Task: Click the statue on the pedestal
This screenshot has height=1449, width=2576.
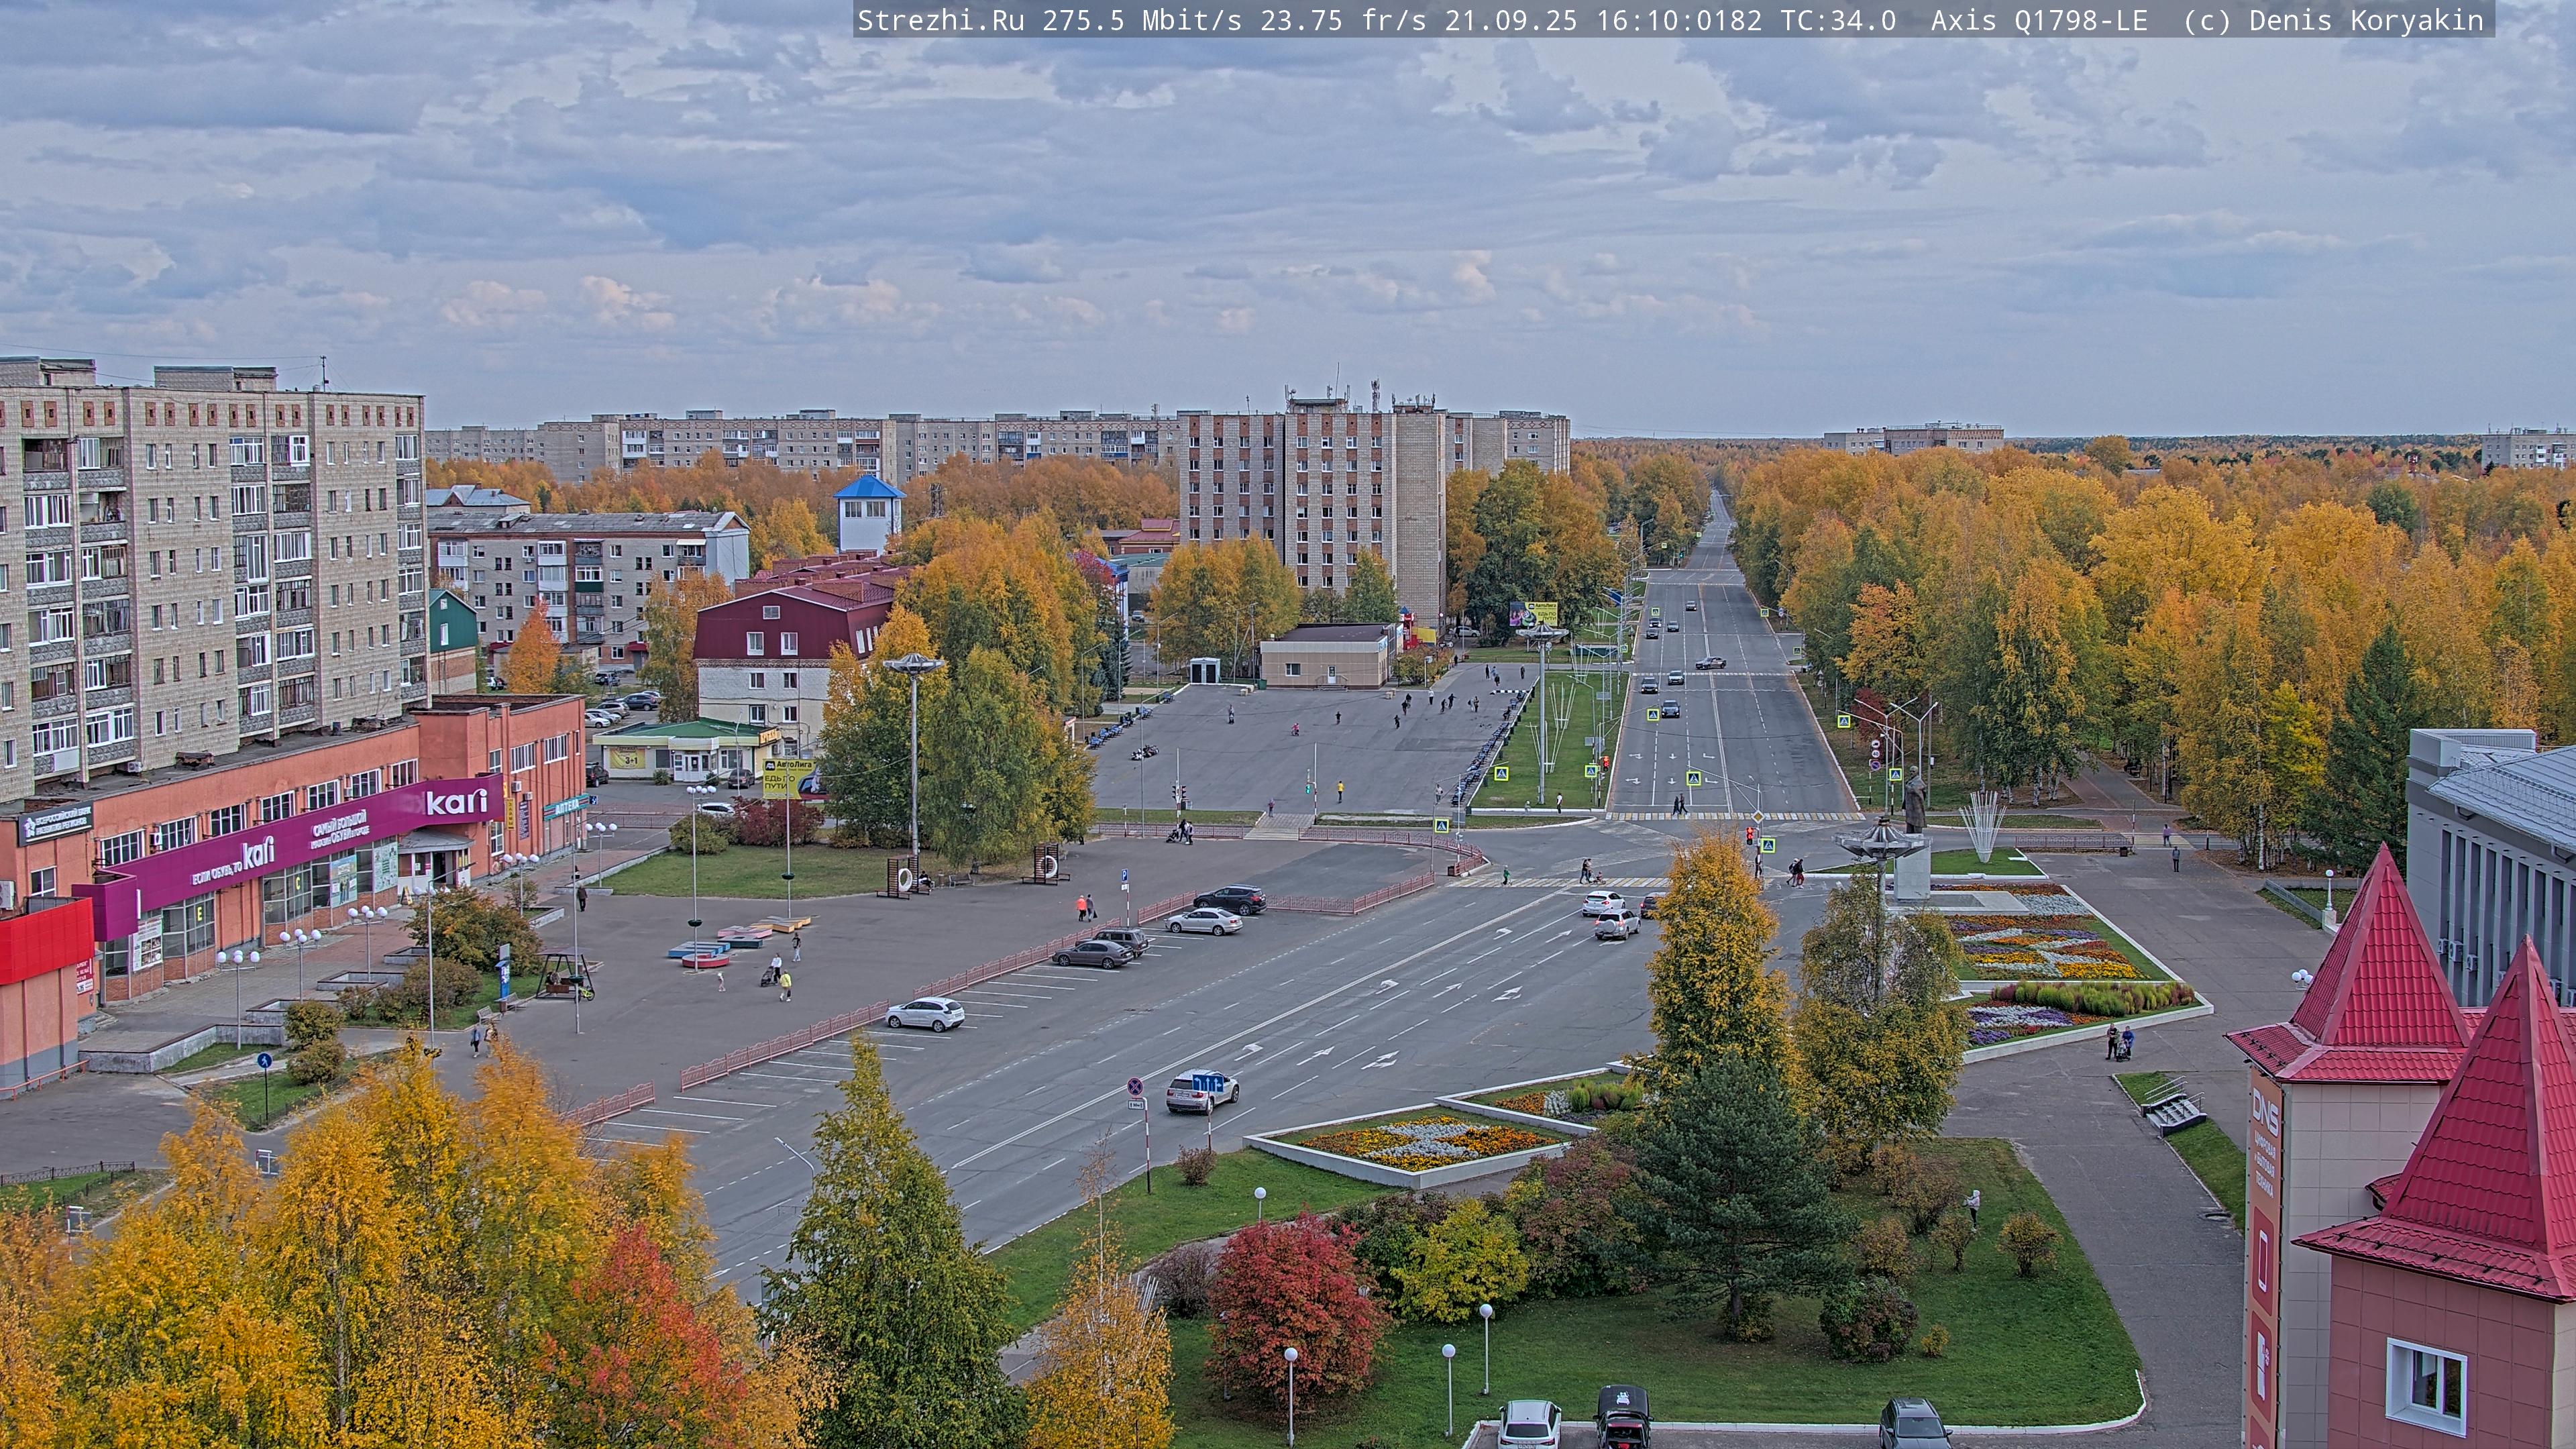Action: (1914, 801)
